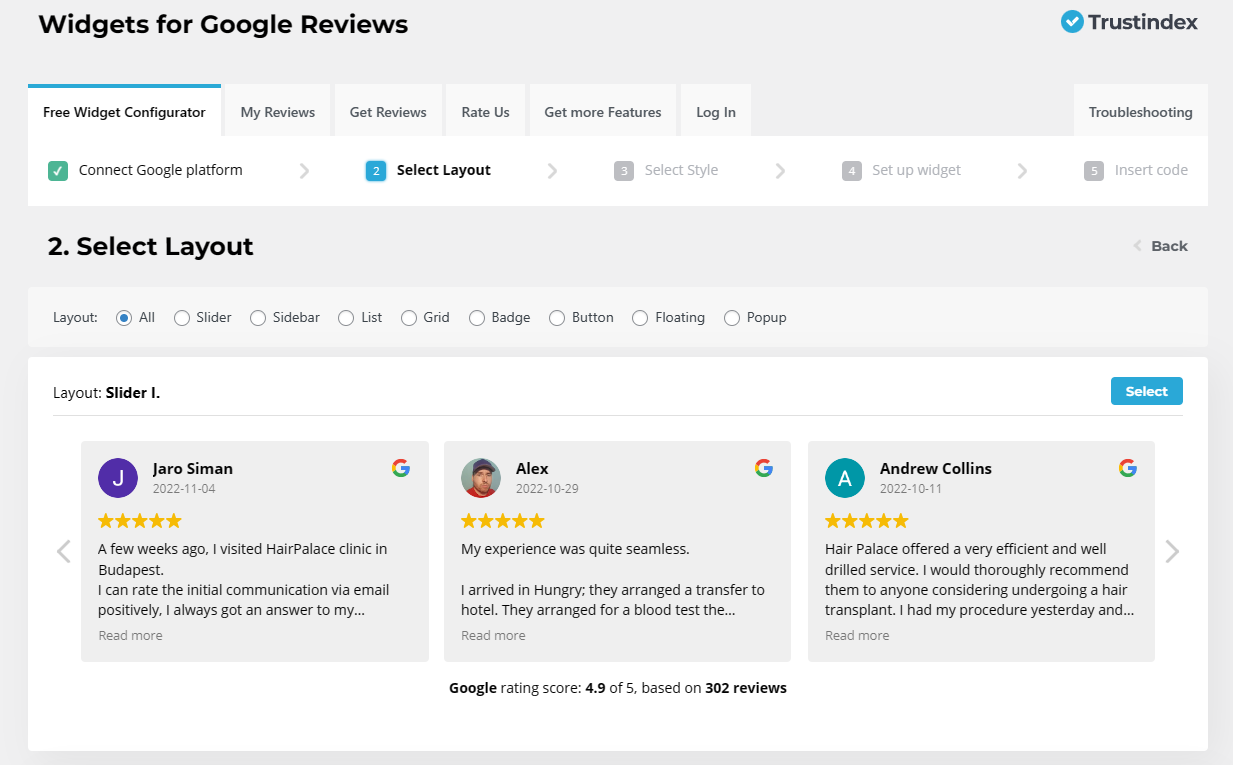Click the step 2 badge beside Select Layout
Screen dimensions: 1233x765
(x=376, y=170)
